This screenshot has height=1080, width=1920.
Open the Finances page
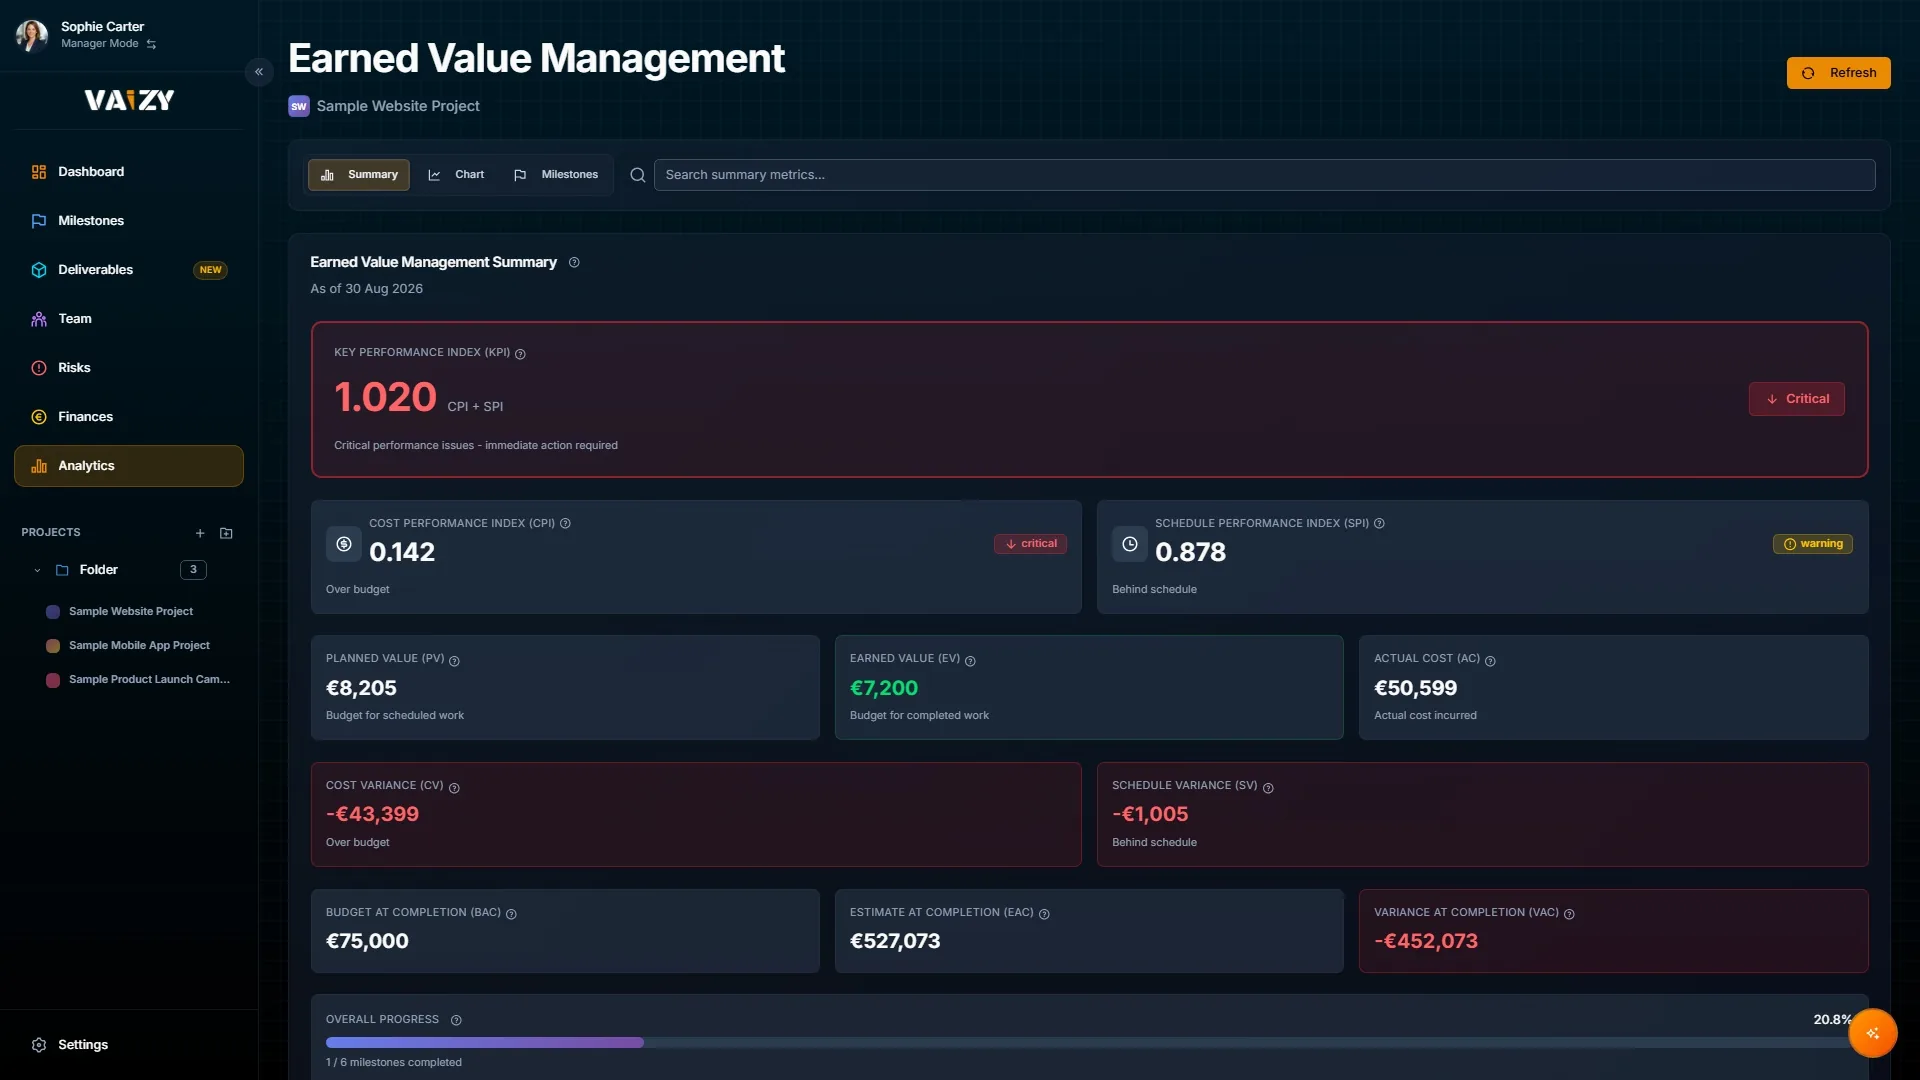129,417
